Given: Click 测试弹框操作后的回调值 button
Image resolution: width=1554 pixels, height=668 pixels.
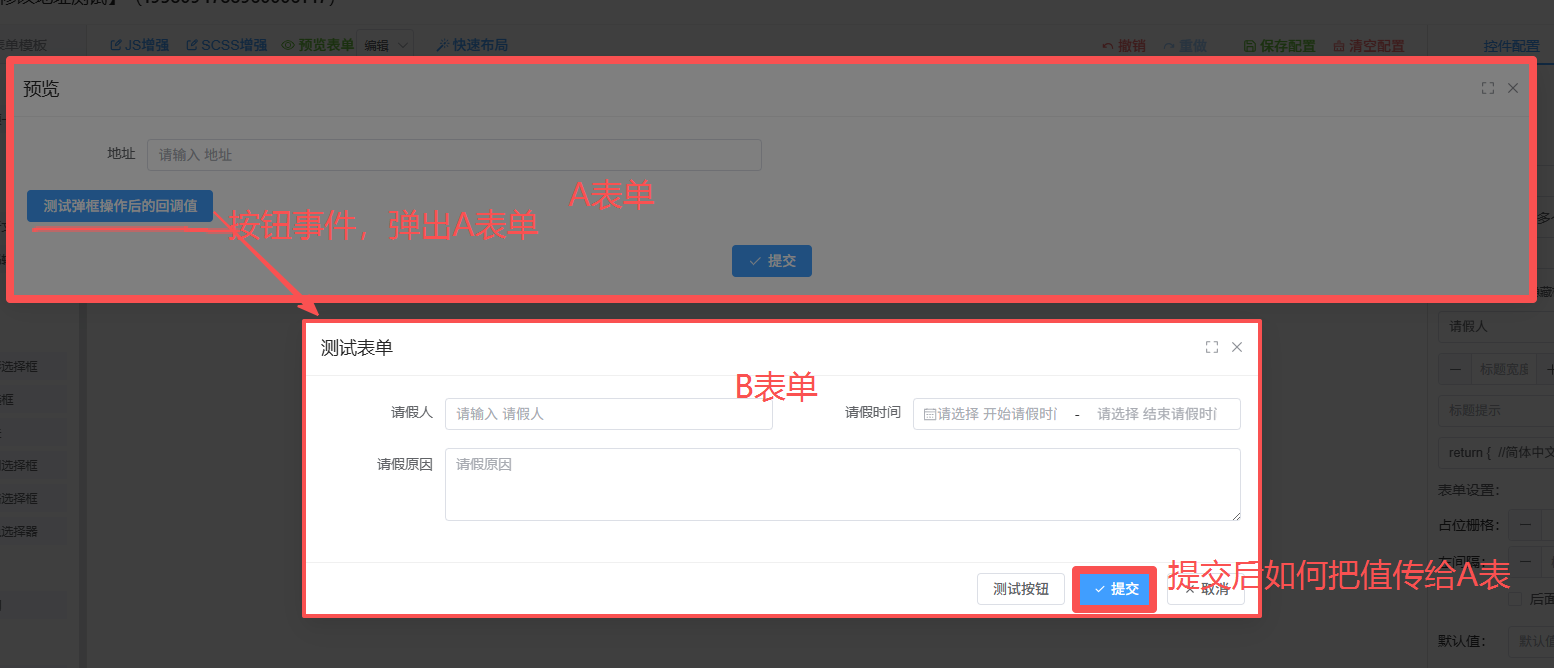Looking at the screenshot, I should (x=120, y=206).
